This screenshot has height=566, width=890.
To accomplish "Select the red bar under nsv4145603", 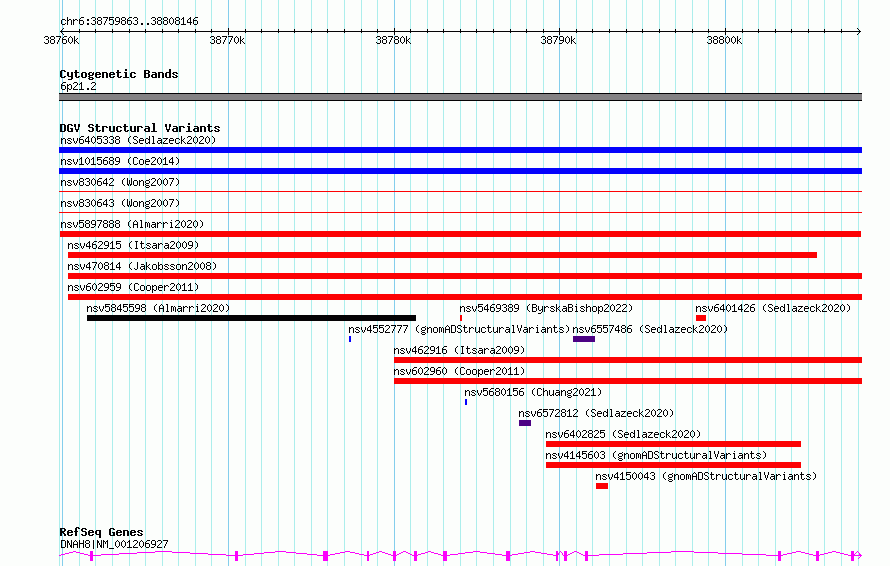I will (673, 466).
